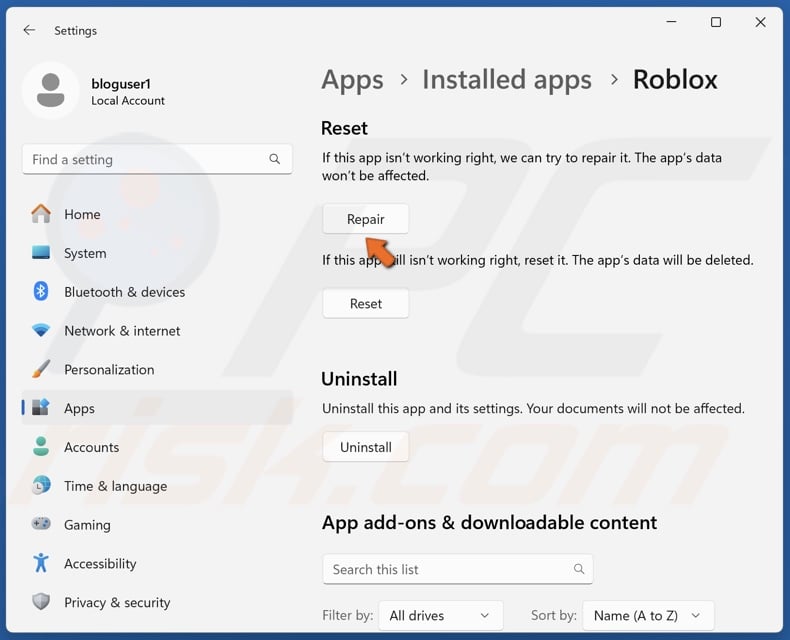Select the Gaming controller icon
The image size is (790, 640).
click(x=41, y=525)
